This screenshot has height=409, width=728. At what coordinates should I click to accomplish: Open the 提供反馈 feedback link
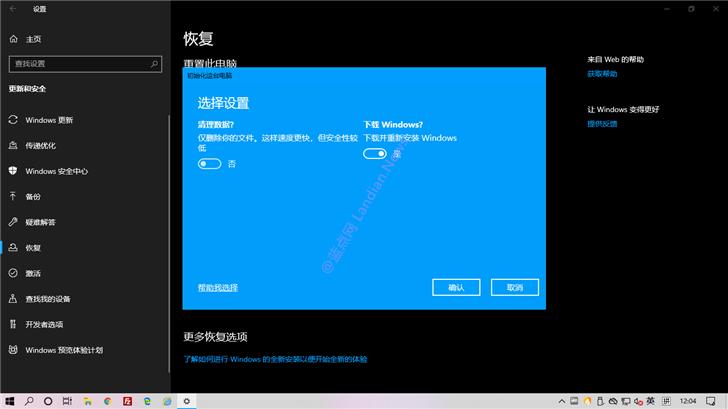[x=602, y=124]
